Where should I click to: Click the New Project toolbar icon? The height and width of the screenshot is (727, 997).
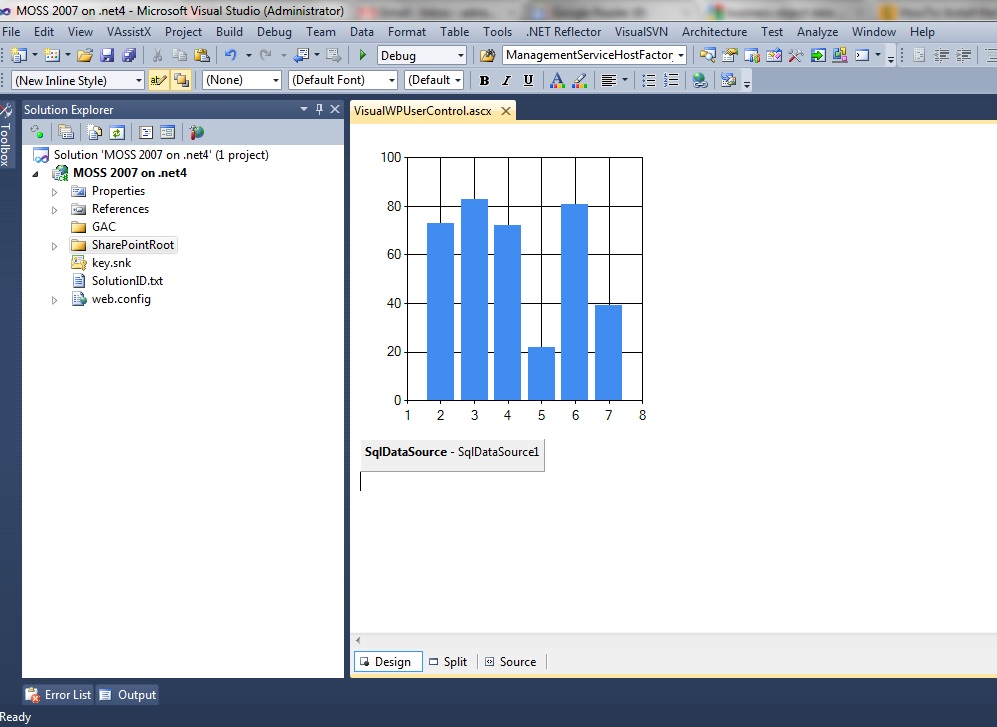[19, 55]
